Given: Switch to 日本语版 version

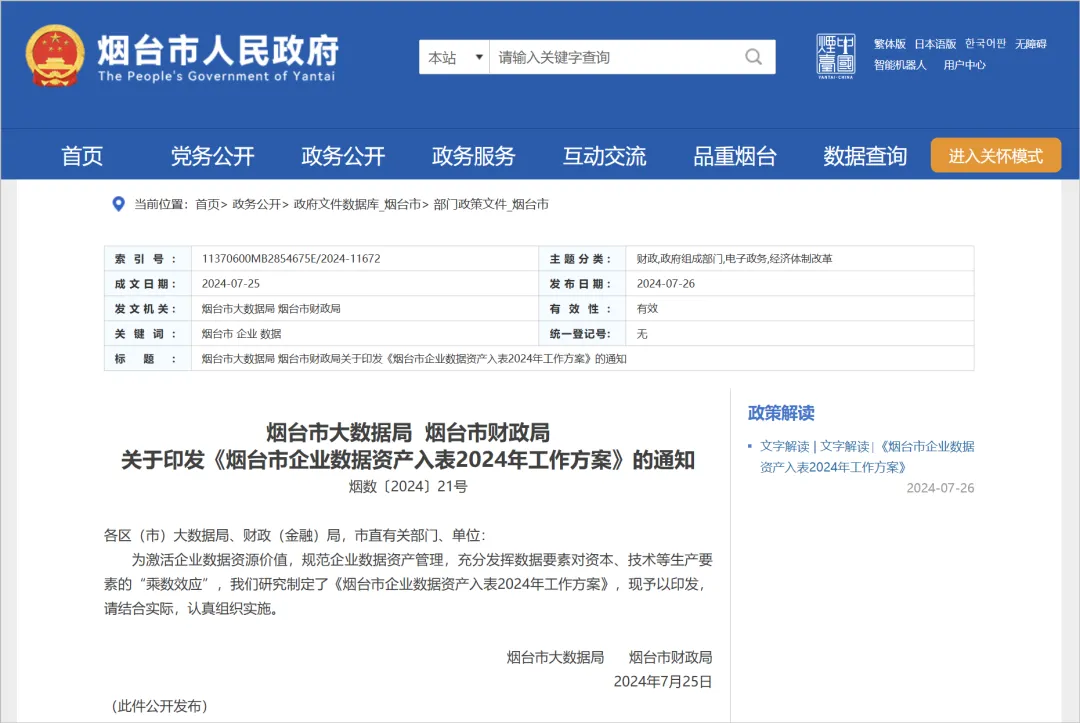Looking at the screenshot, I should [x=935, y=44].
